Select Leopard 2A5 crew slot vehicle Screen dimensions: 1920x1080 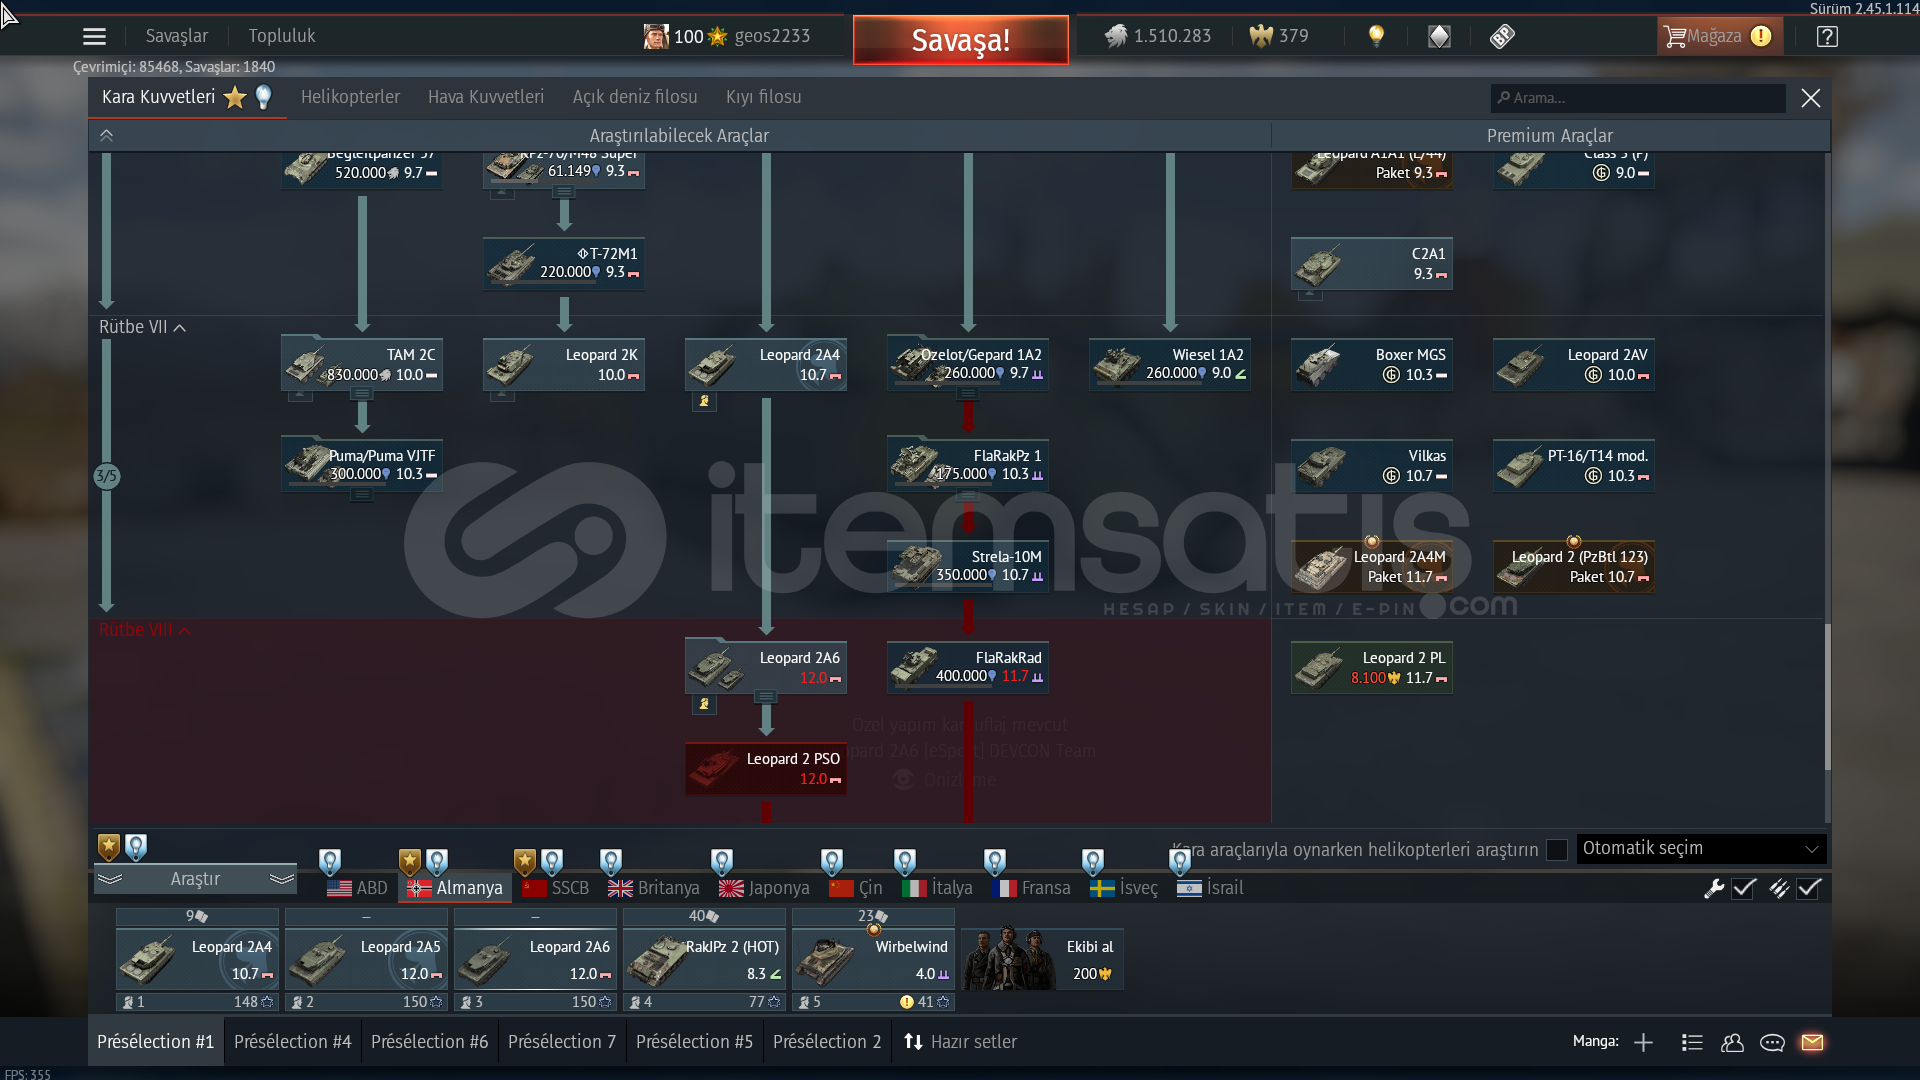366,959
